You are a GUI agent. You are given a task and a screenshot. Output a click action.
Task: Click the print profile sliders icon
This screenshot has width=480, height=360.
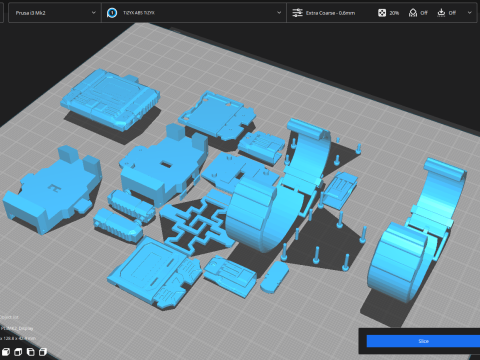pos(297,13)
